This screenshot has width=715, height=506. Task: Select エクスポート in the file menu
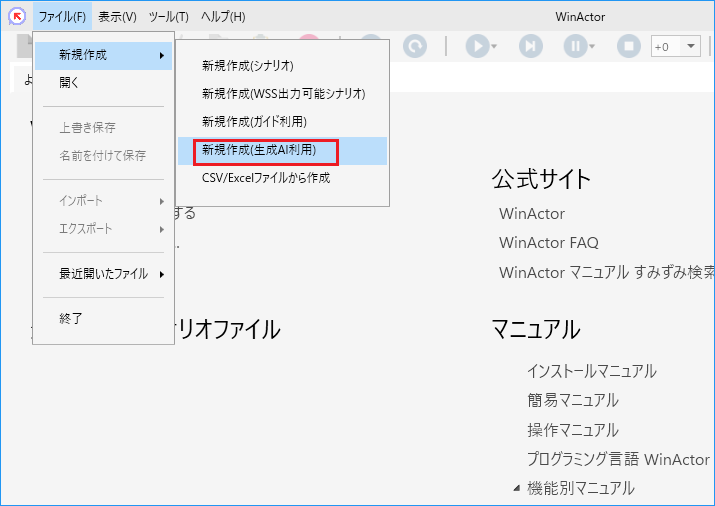click(104, 229)
